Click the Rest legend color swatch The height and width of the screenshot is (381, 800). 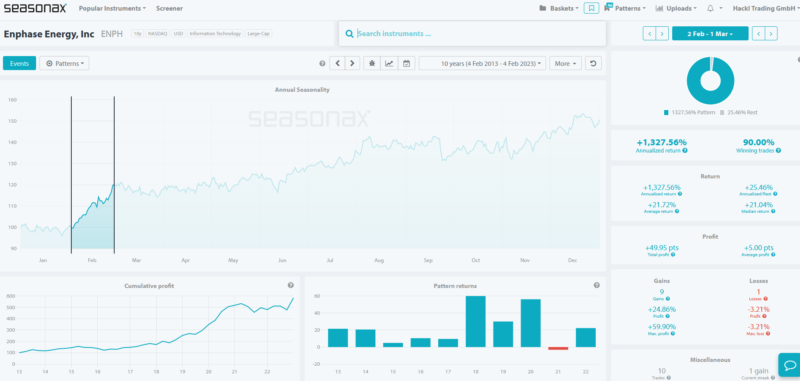(x=722, y=112)
